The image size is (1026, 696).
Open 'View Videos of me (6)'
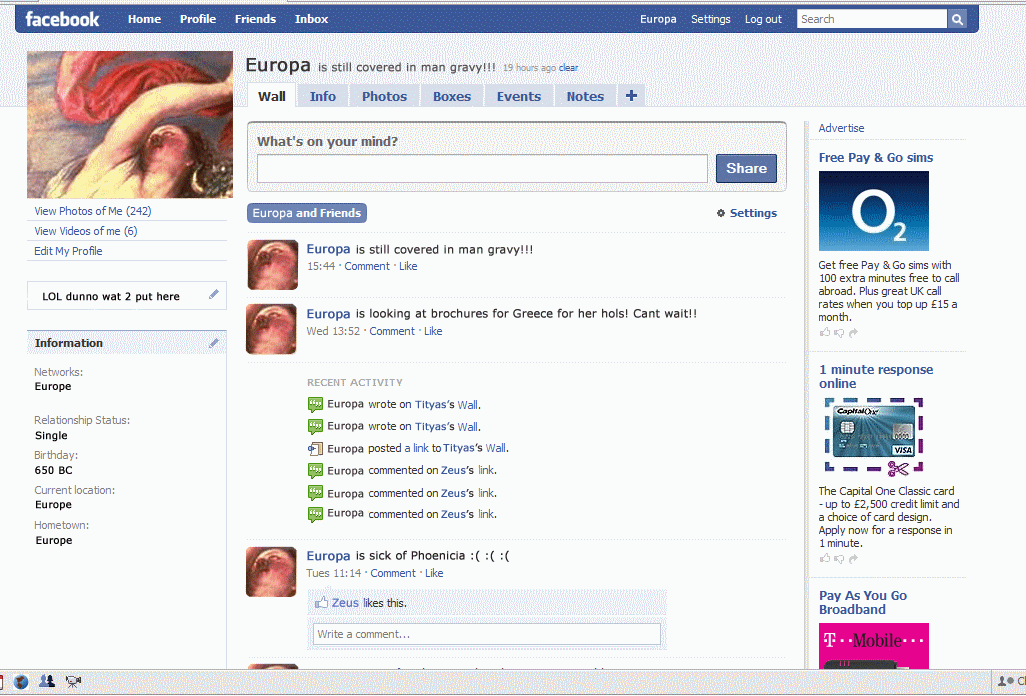[86, 231]
